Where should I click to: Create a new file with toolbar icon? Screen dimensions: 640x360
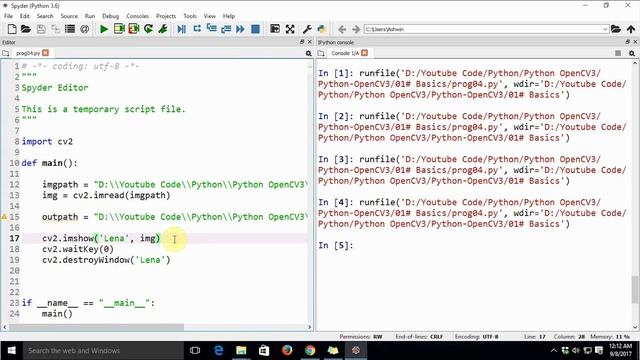point(12,29)
